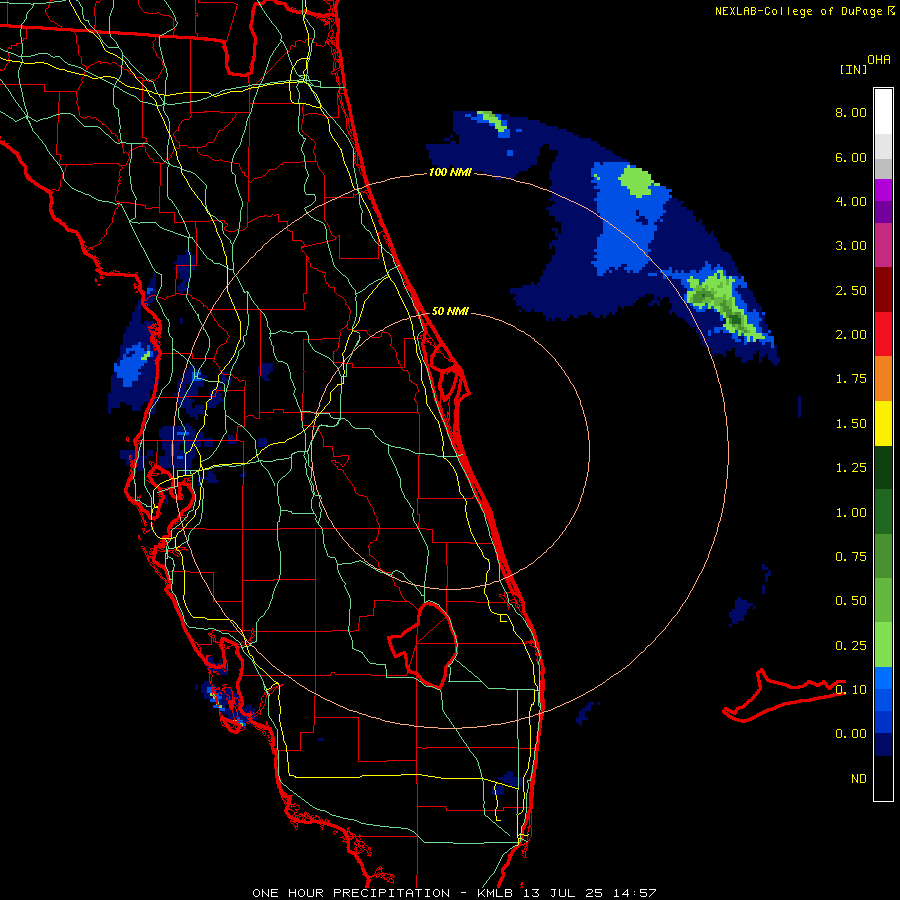Click the '1.25' scale label
This screenshot has width=900, height=900.
pos(851,468)
